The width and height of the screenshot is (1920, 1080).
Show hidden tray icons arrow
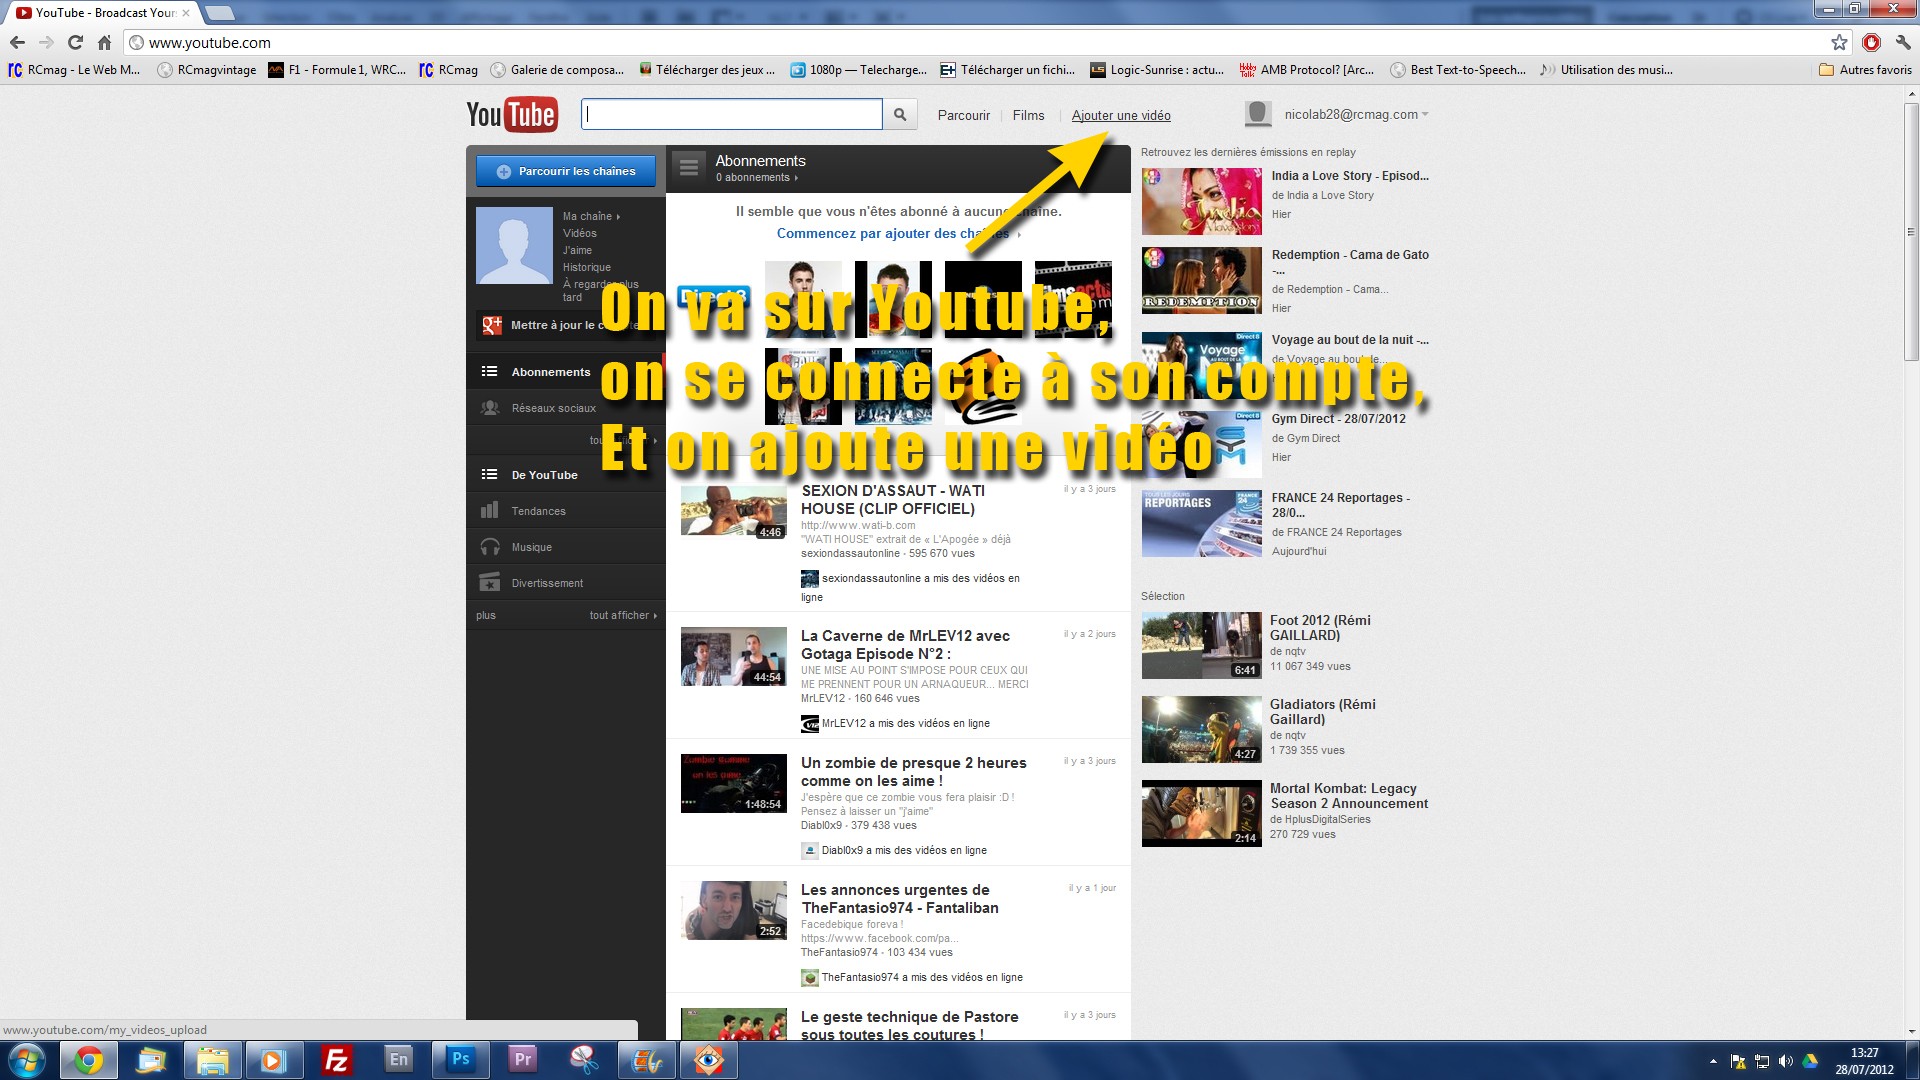pyautogui.click(x=1713, y=1061)
